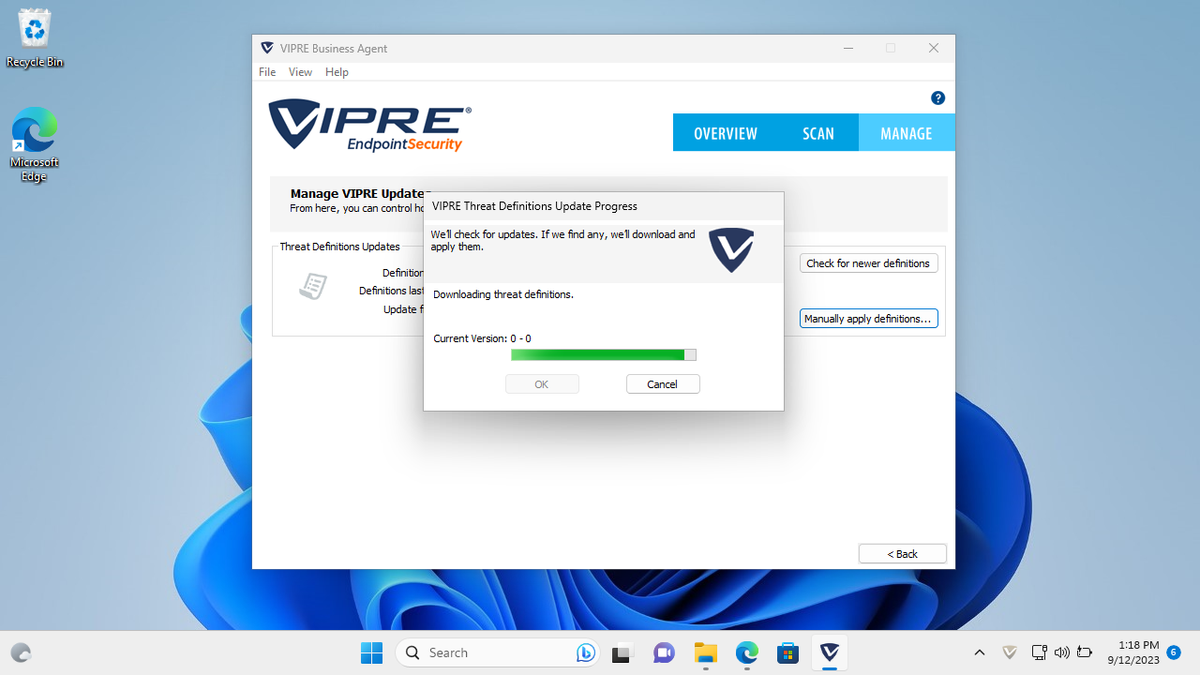This screenshot has height=675, width=1200.
Task: Click the update download progress bar
Action: point(603,354)
